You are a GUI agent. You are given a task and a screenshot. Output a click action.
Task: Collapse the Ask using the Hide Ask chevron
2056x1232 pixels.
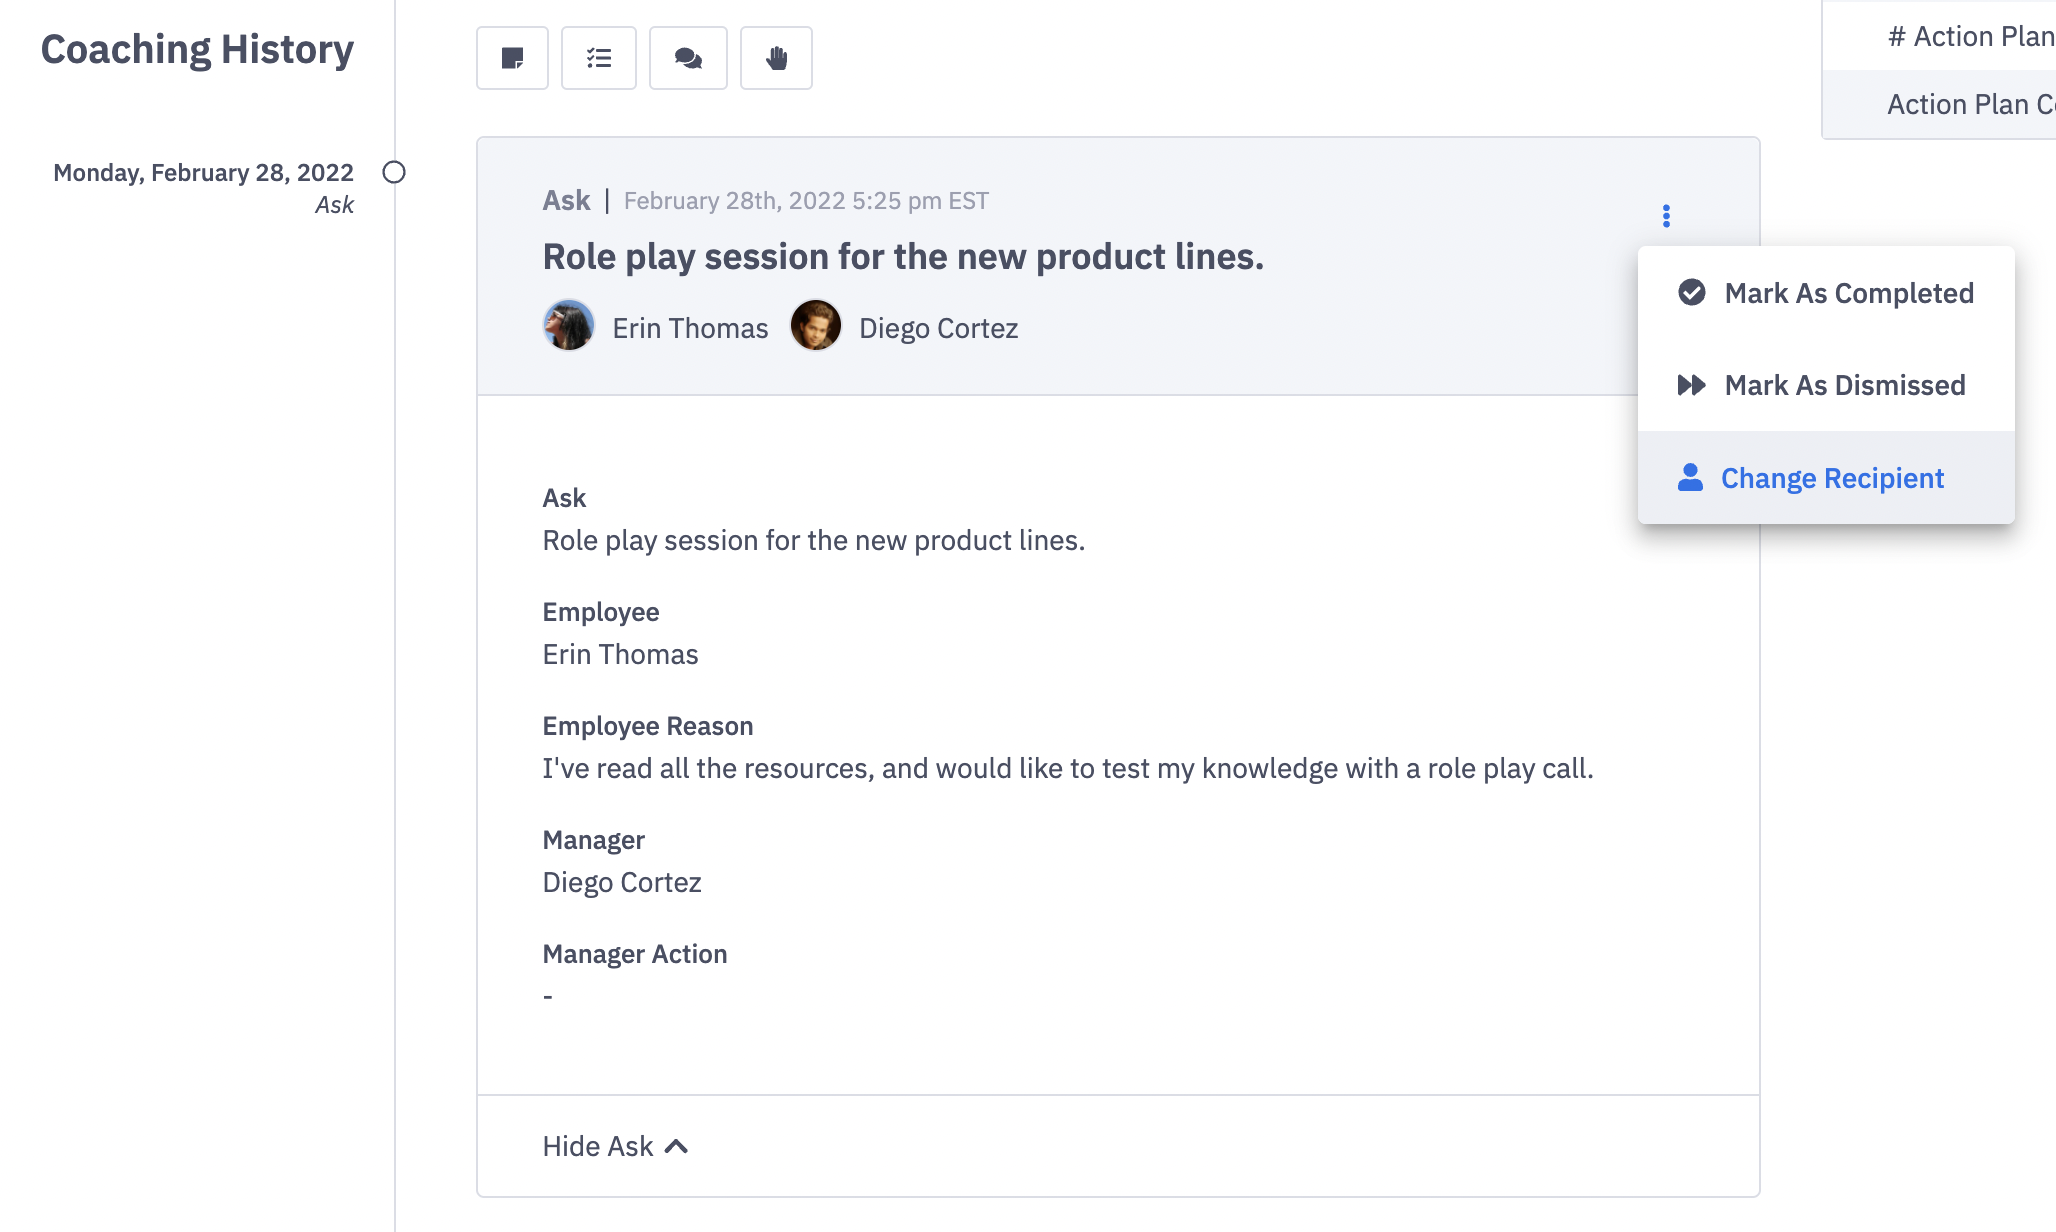(676, 1146)
